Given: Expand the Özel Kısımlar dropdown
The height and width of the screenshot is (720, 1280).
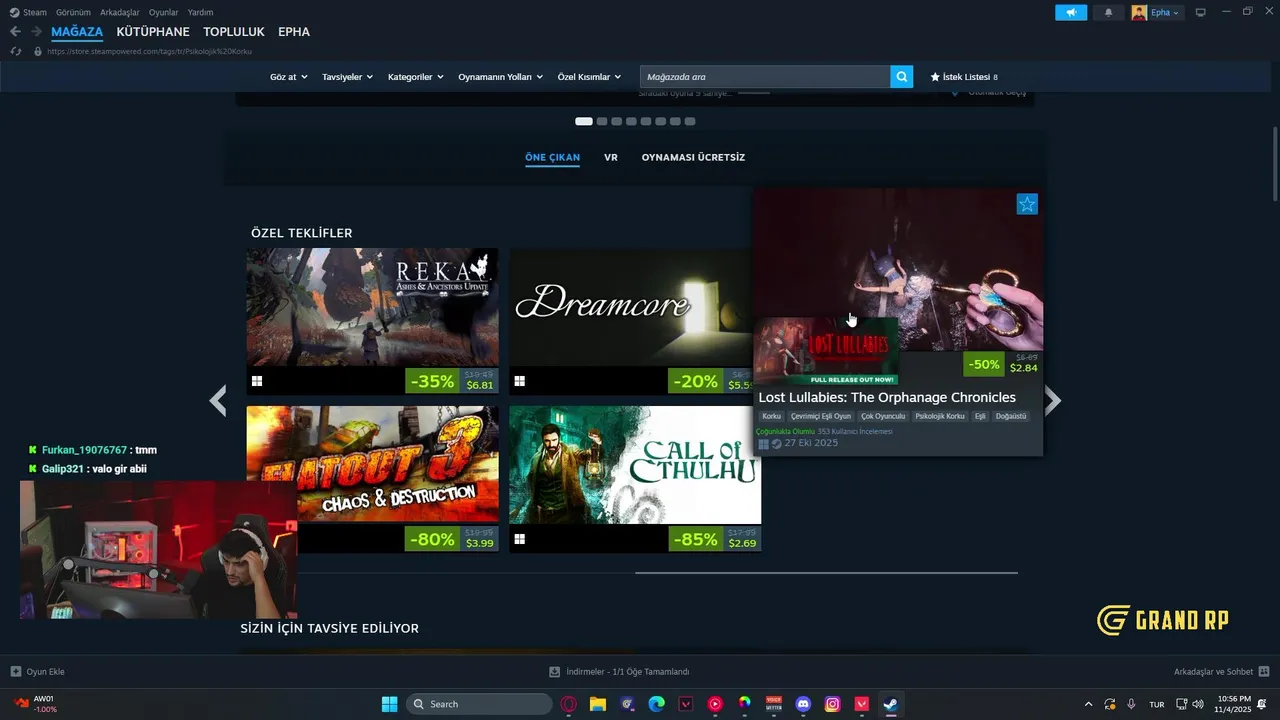Looking at the screenshot, I should 589,77.
